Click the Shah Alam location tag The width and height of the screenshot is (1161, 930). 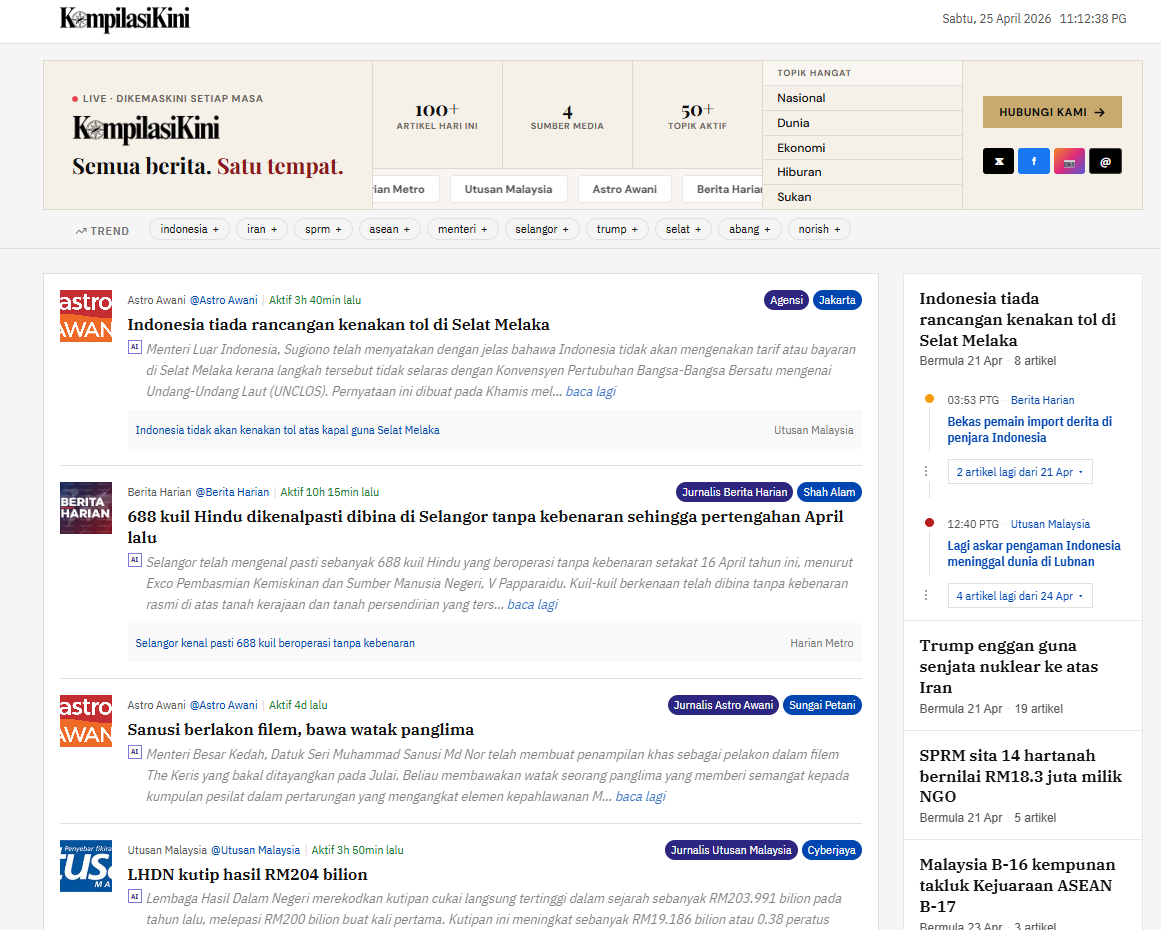[829, 492]
